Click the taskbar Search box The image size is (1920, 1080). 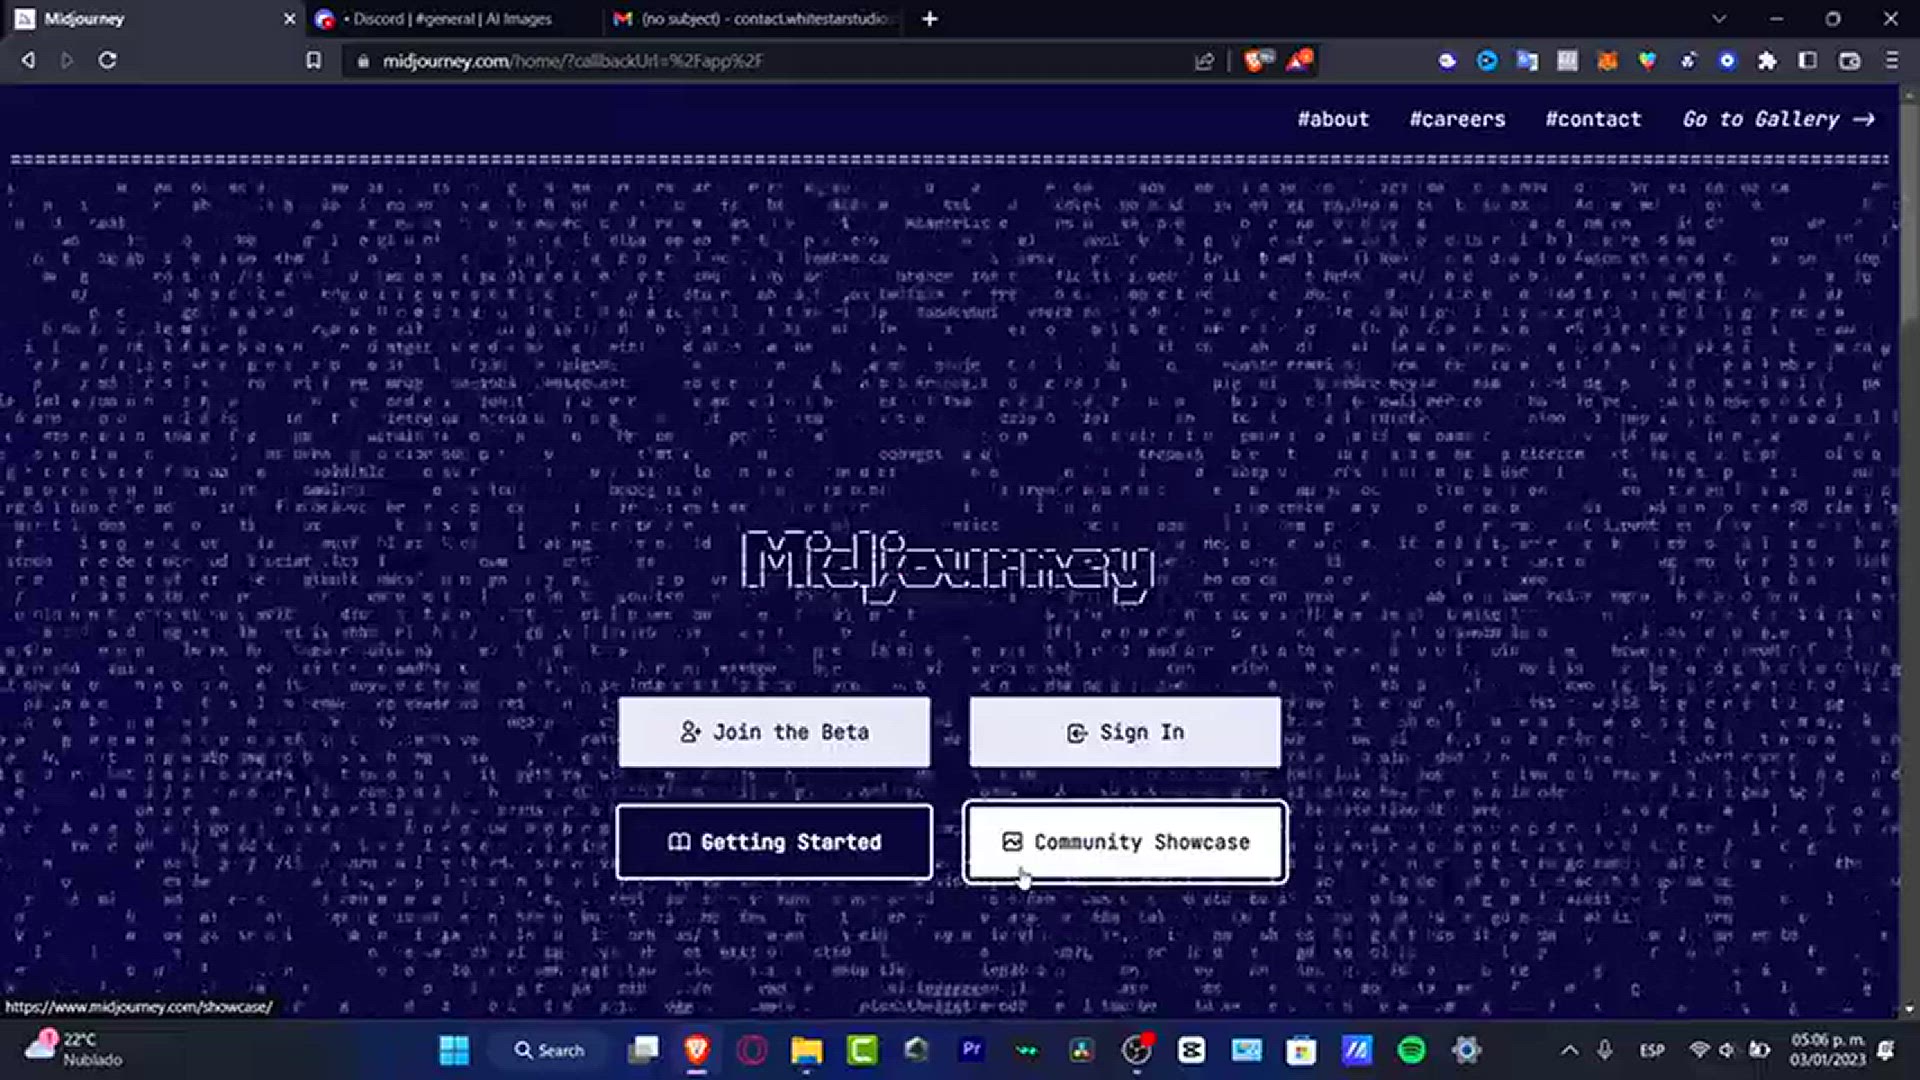pos(549,1050)
